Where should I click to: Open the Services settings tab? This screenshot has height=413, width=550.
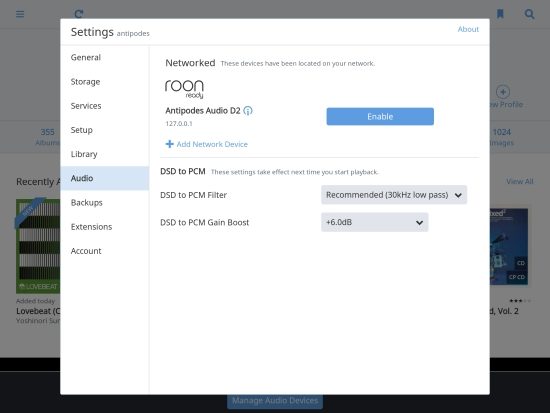tap(105, 106)
